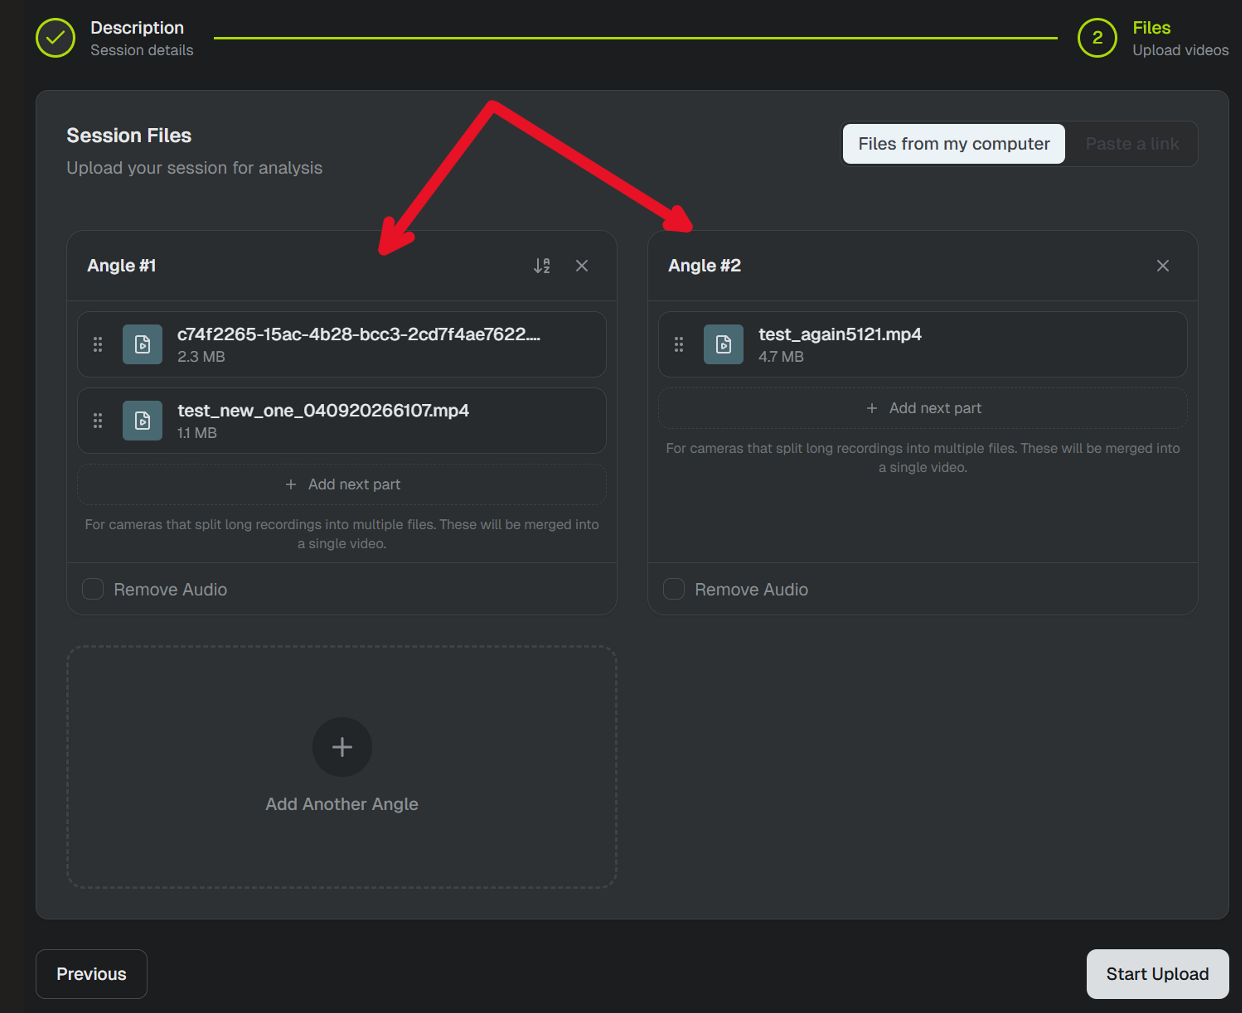Add next part to Angle #1
This screenshot has height=1013, width=1242.
coord(342,484)
